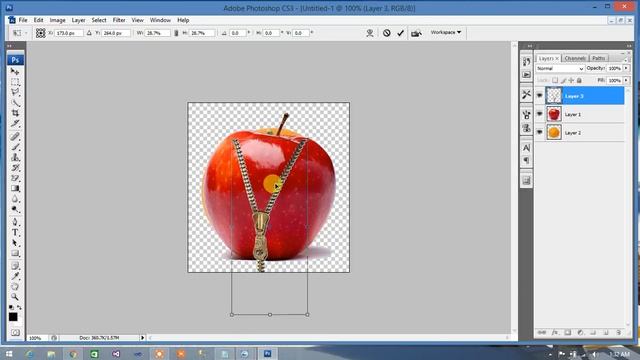
Task: Select the Eyedropper tool
Action: point(15,276)
